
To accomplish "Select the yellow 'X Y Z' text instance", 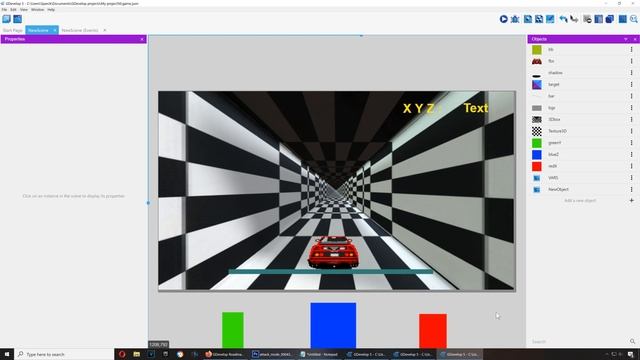I will coord(422,108).
